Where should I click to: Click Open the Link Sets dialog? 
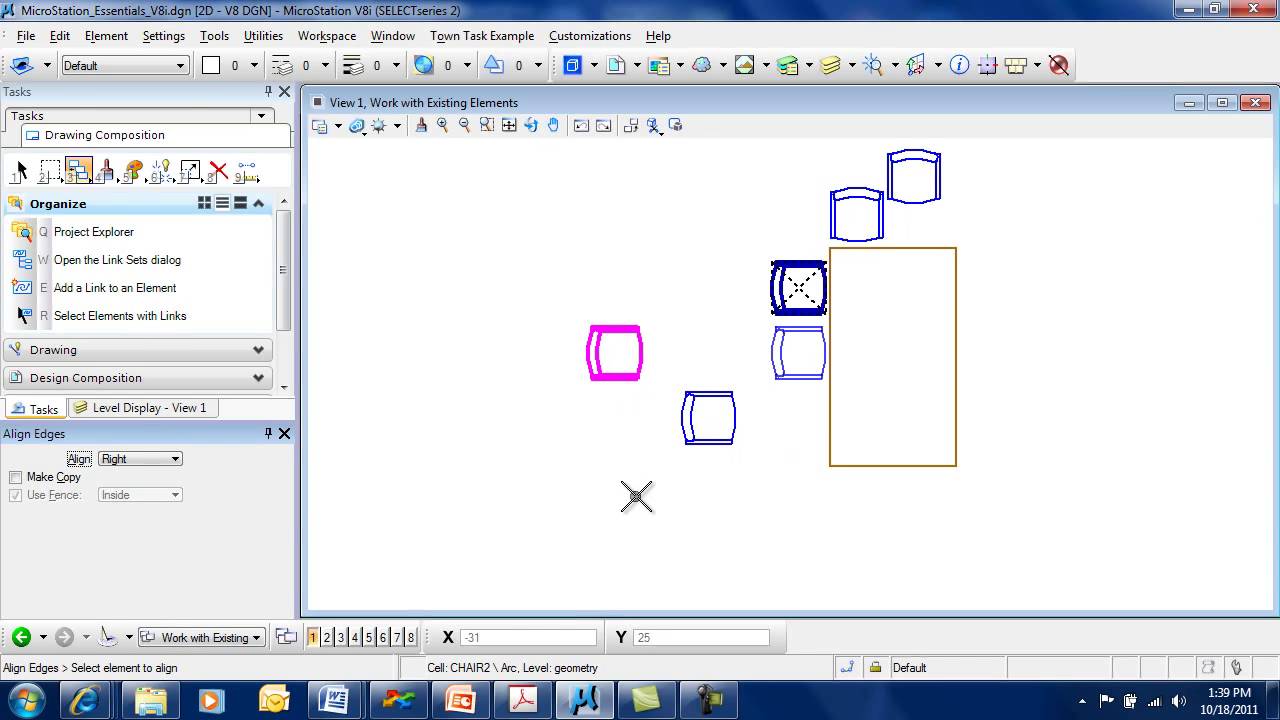[x=117, y=260]
